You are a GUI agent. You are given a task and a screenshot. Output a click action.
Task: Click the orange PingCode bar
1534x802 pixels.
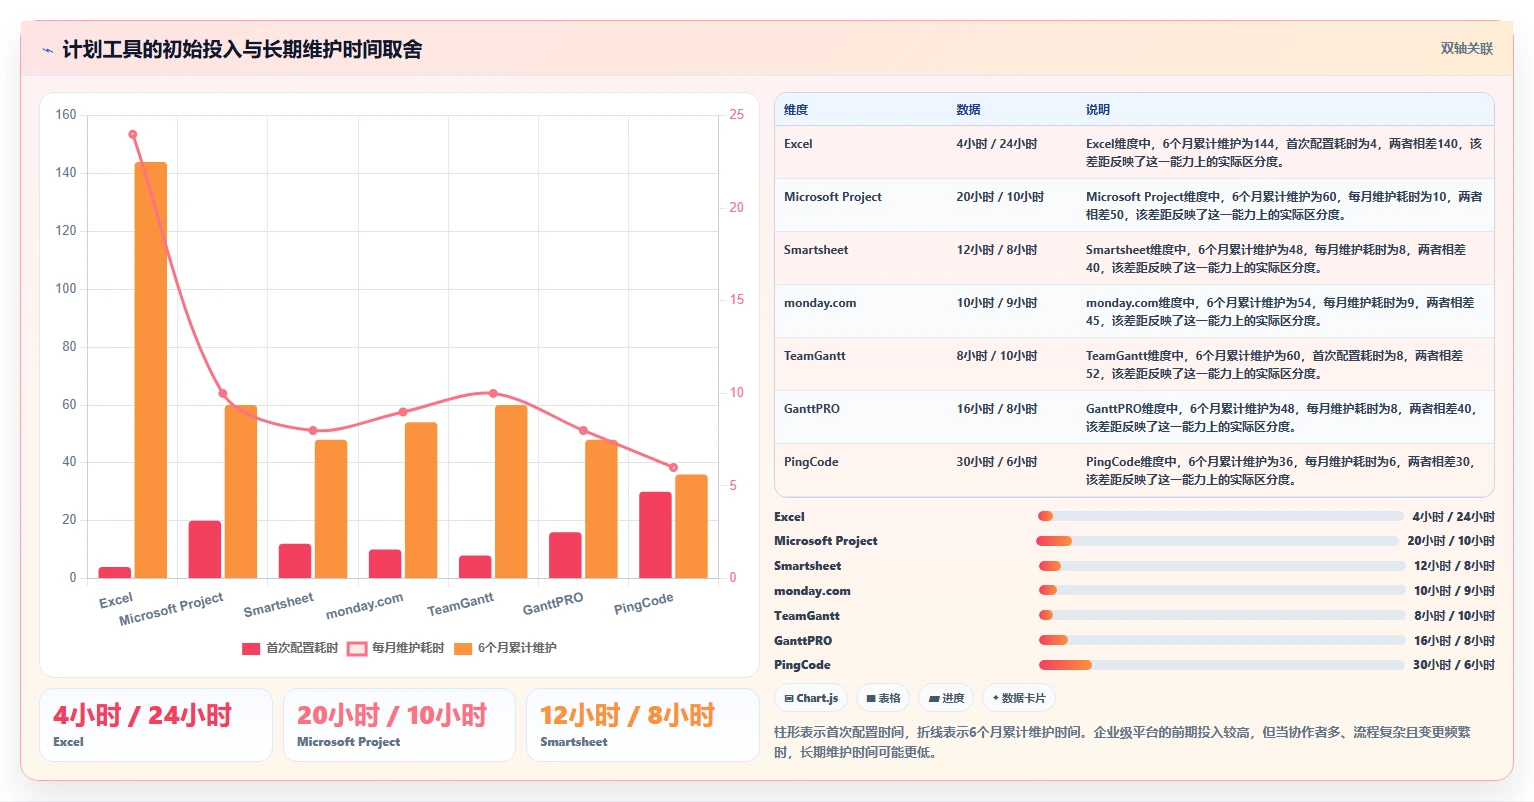click(x=691, y=526)
